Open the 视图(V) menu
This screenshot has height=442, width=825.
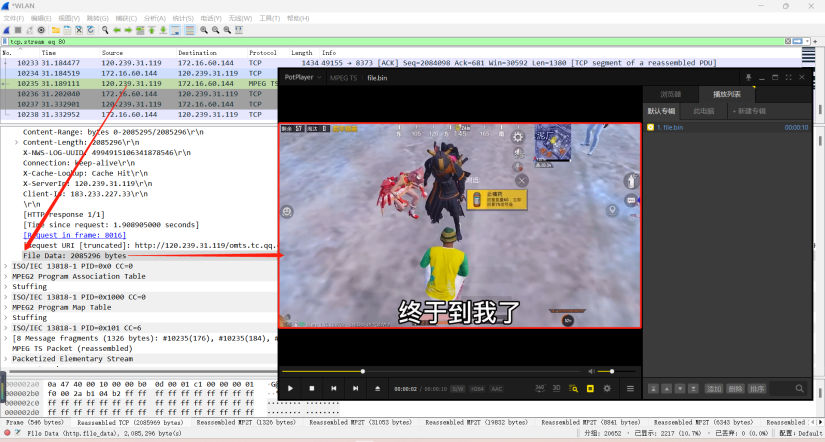pyautogui.click(x=69, y=18)
